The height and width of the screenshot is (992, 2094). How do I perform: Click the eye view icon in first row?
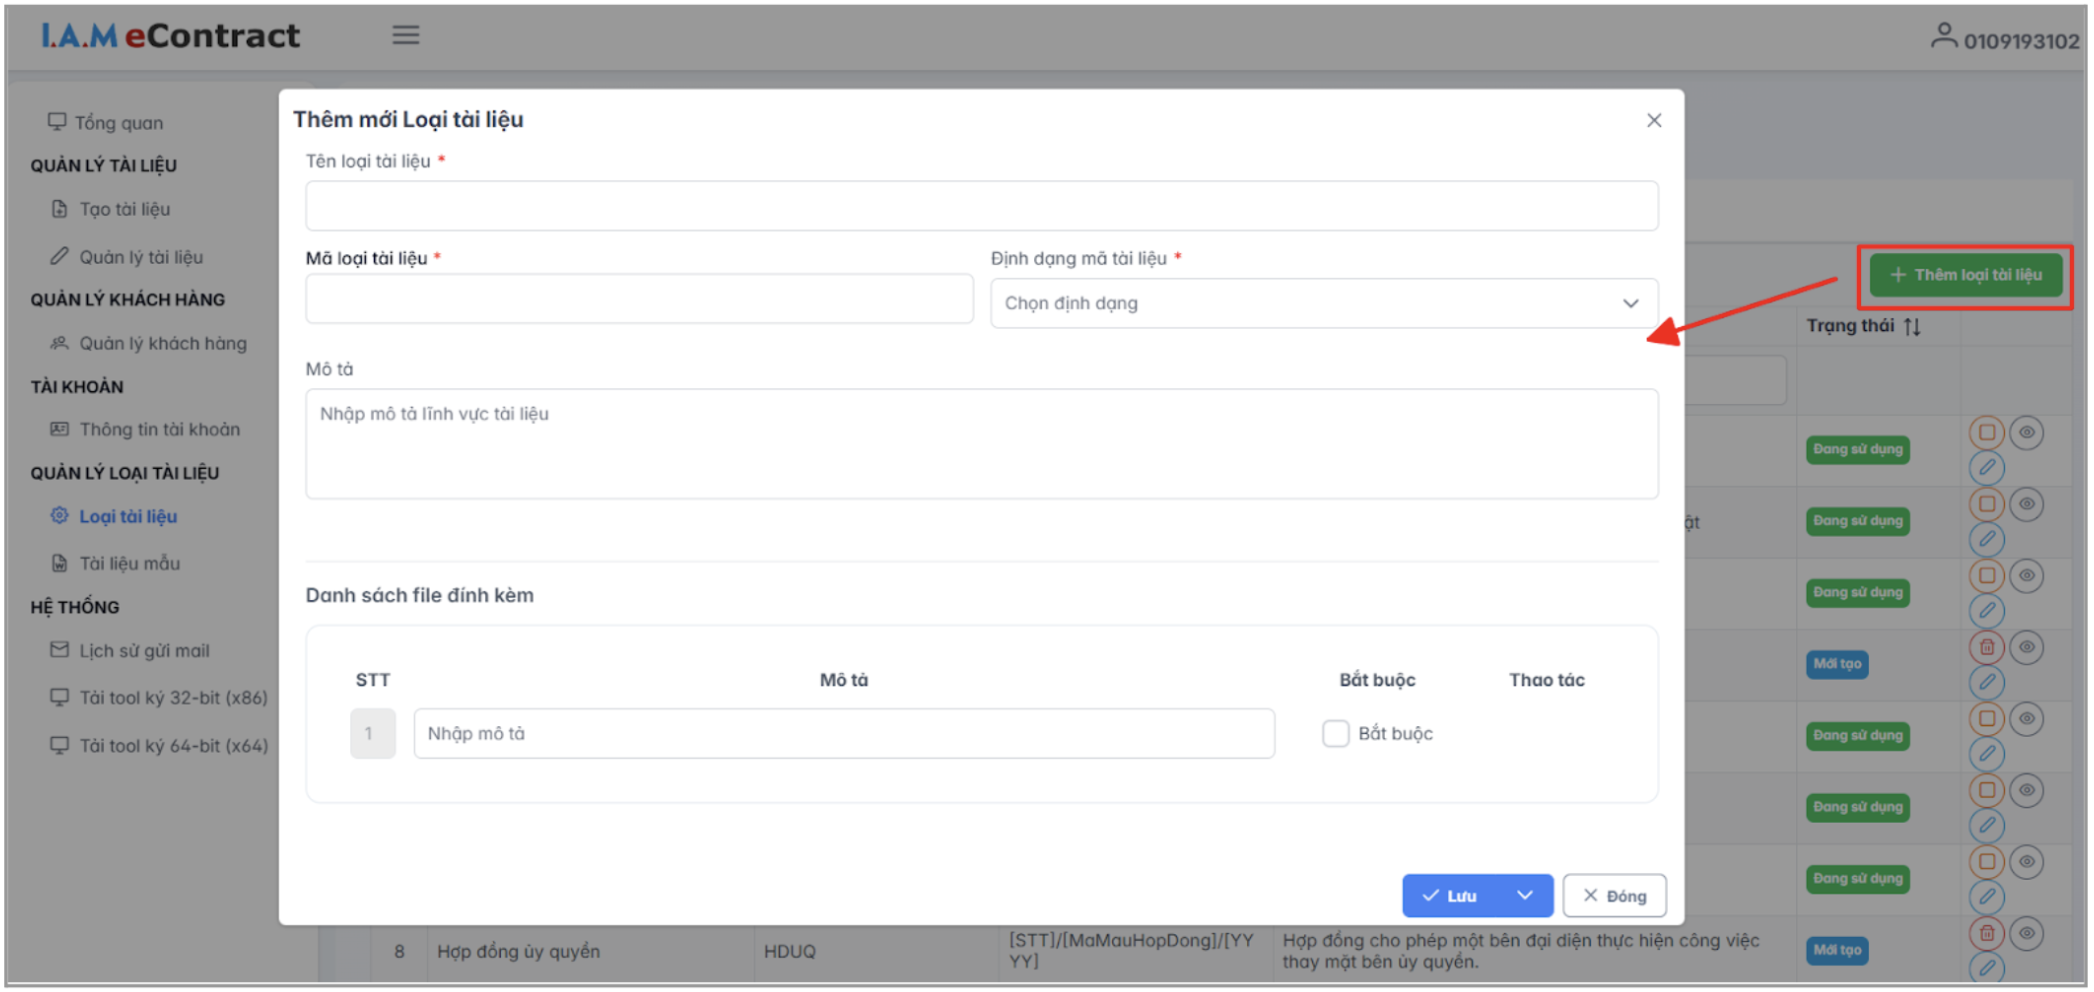[x=2026, y=433]
